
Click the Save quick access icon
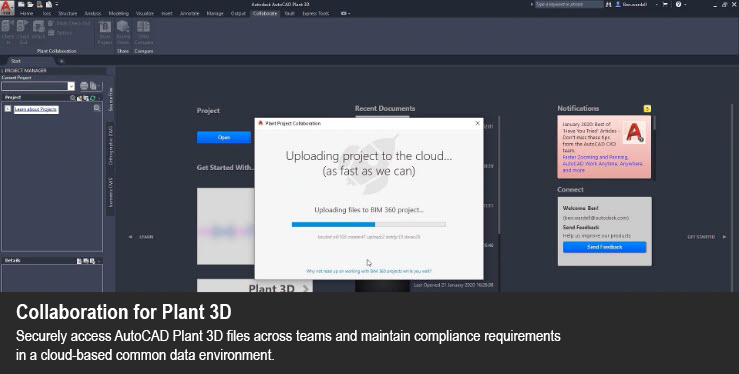tap(40, 4)
